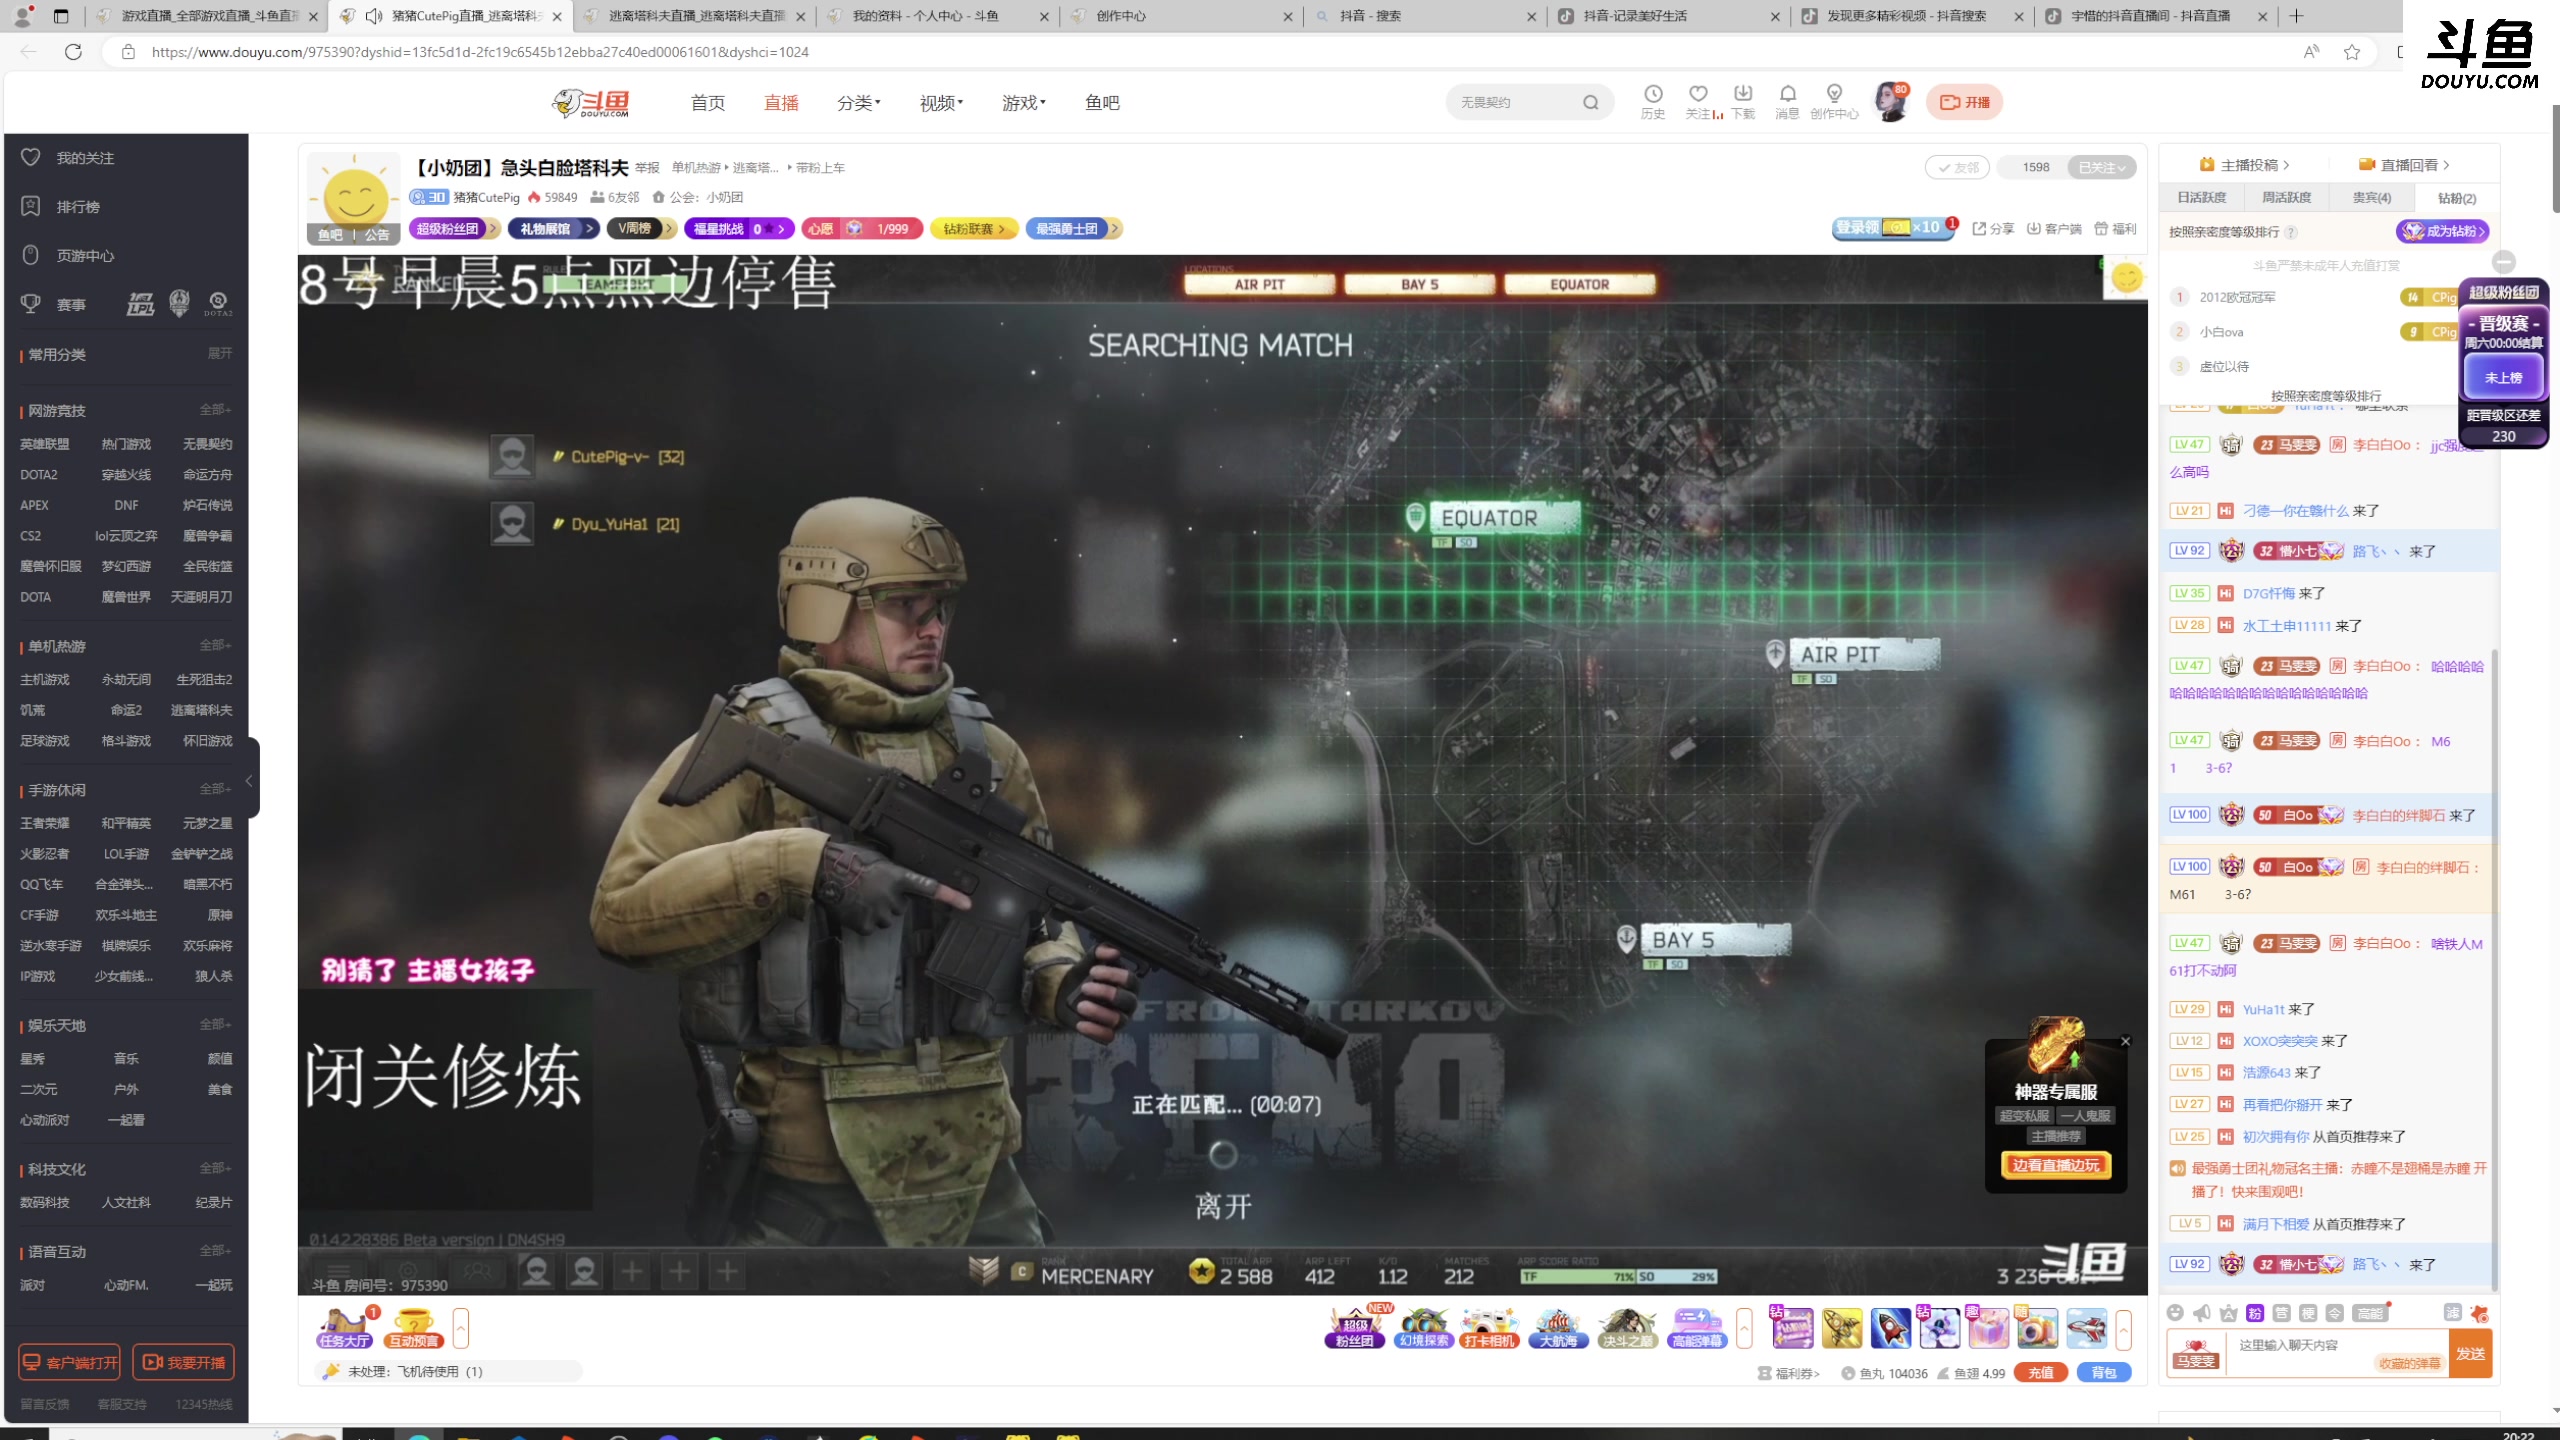Open the 决斗之巅 icon
This screenshot has width=2560, height=1440.
(1627, 1329)
